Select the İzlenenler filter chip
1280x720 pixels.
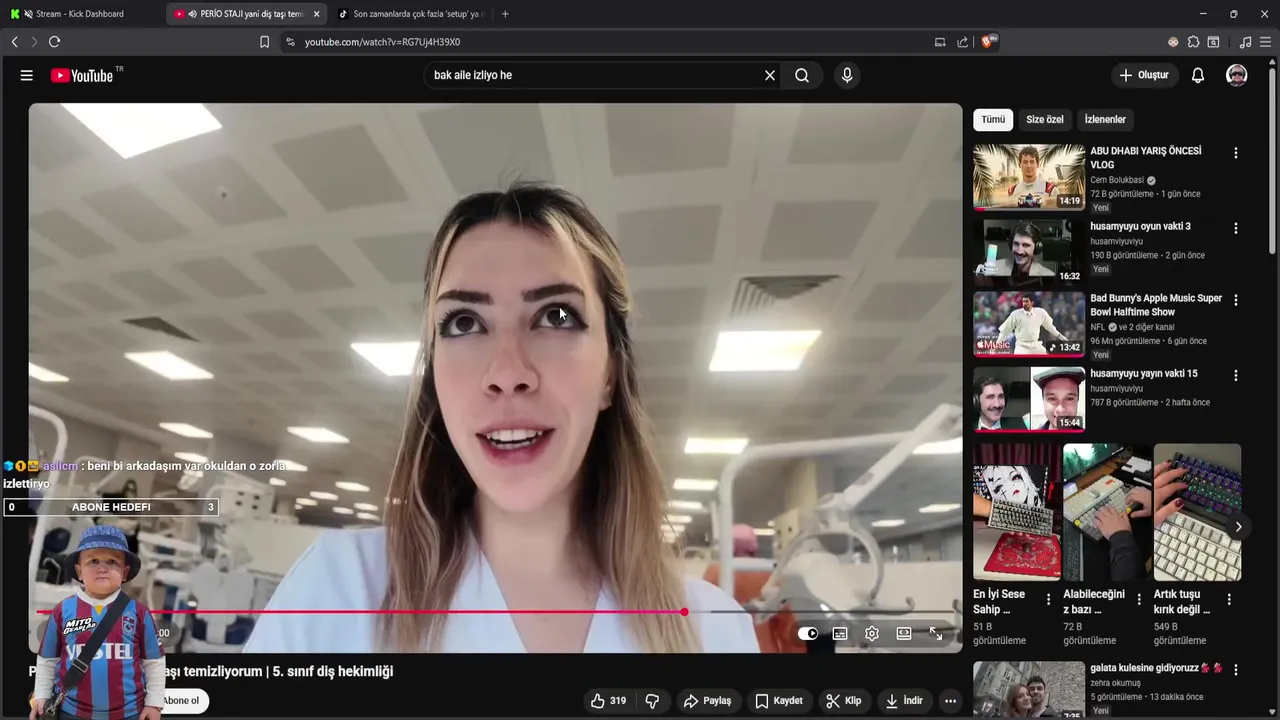[1105, 119]
